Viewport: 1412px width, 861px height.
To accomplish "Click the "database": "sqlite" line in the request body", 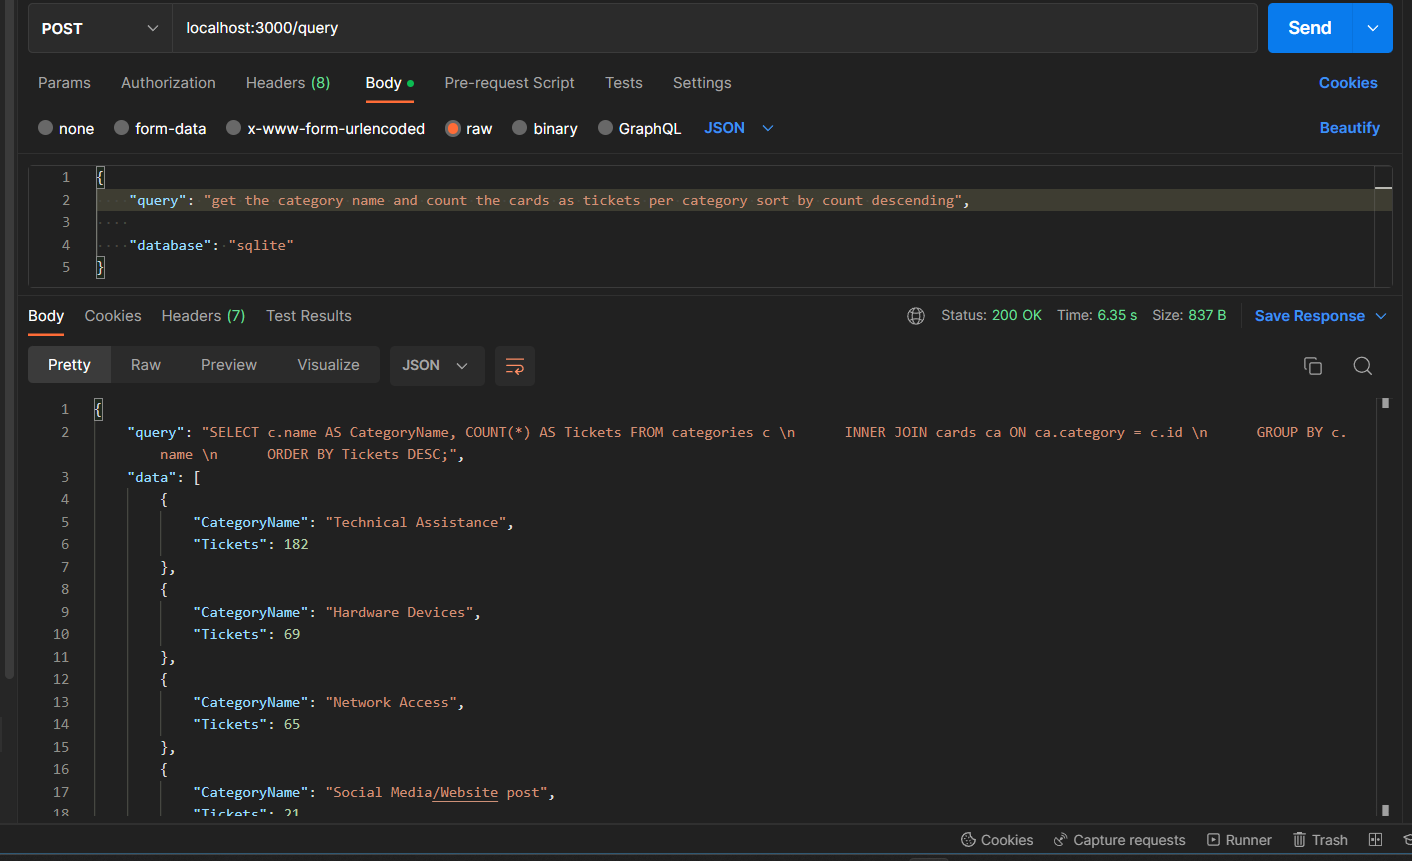I will (211, 245).
